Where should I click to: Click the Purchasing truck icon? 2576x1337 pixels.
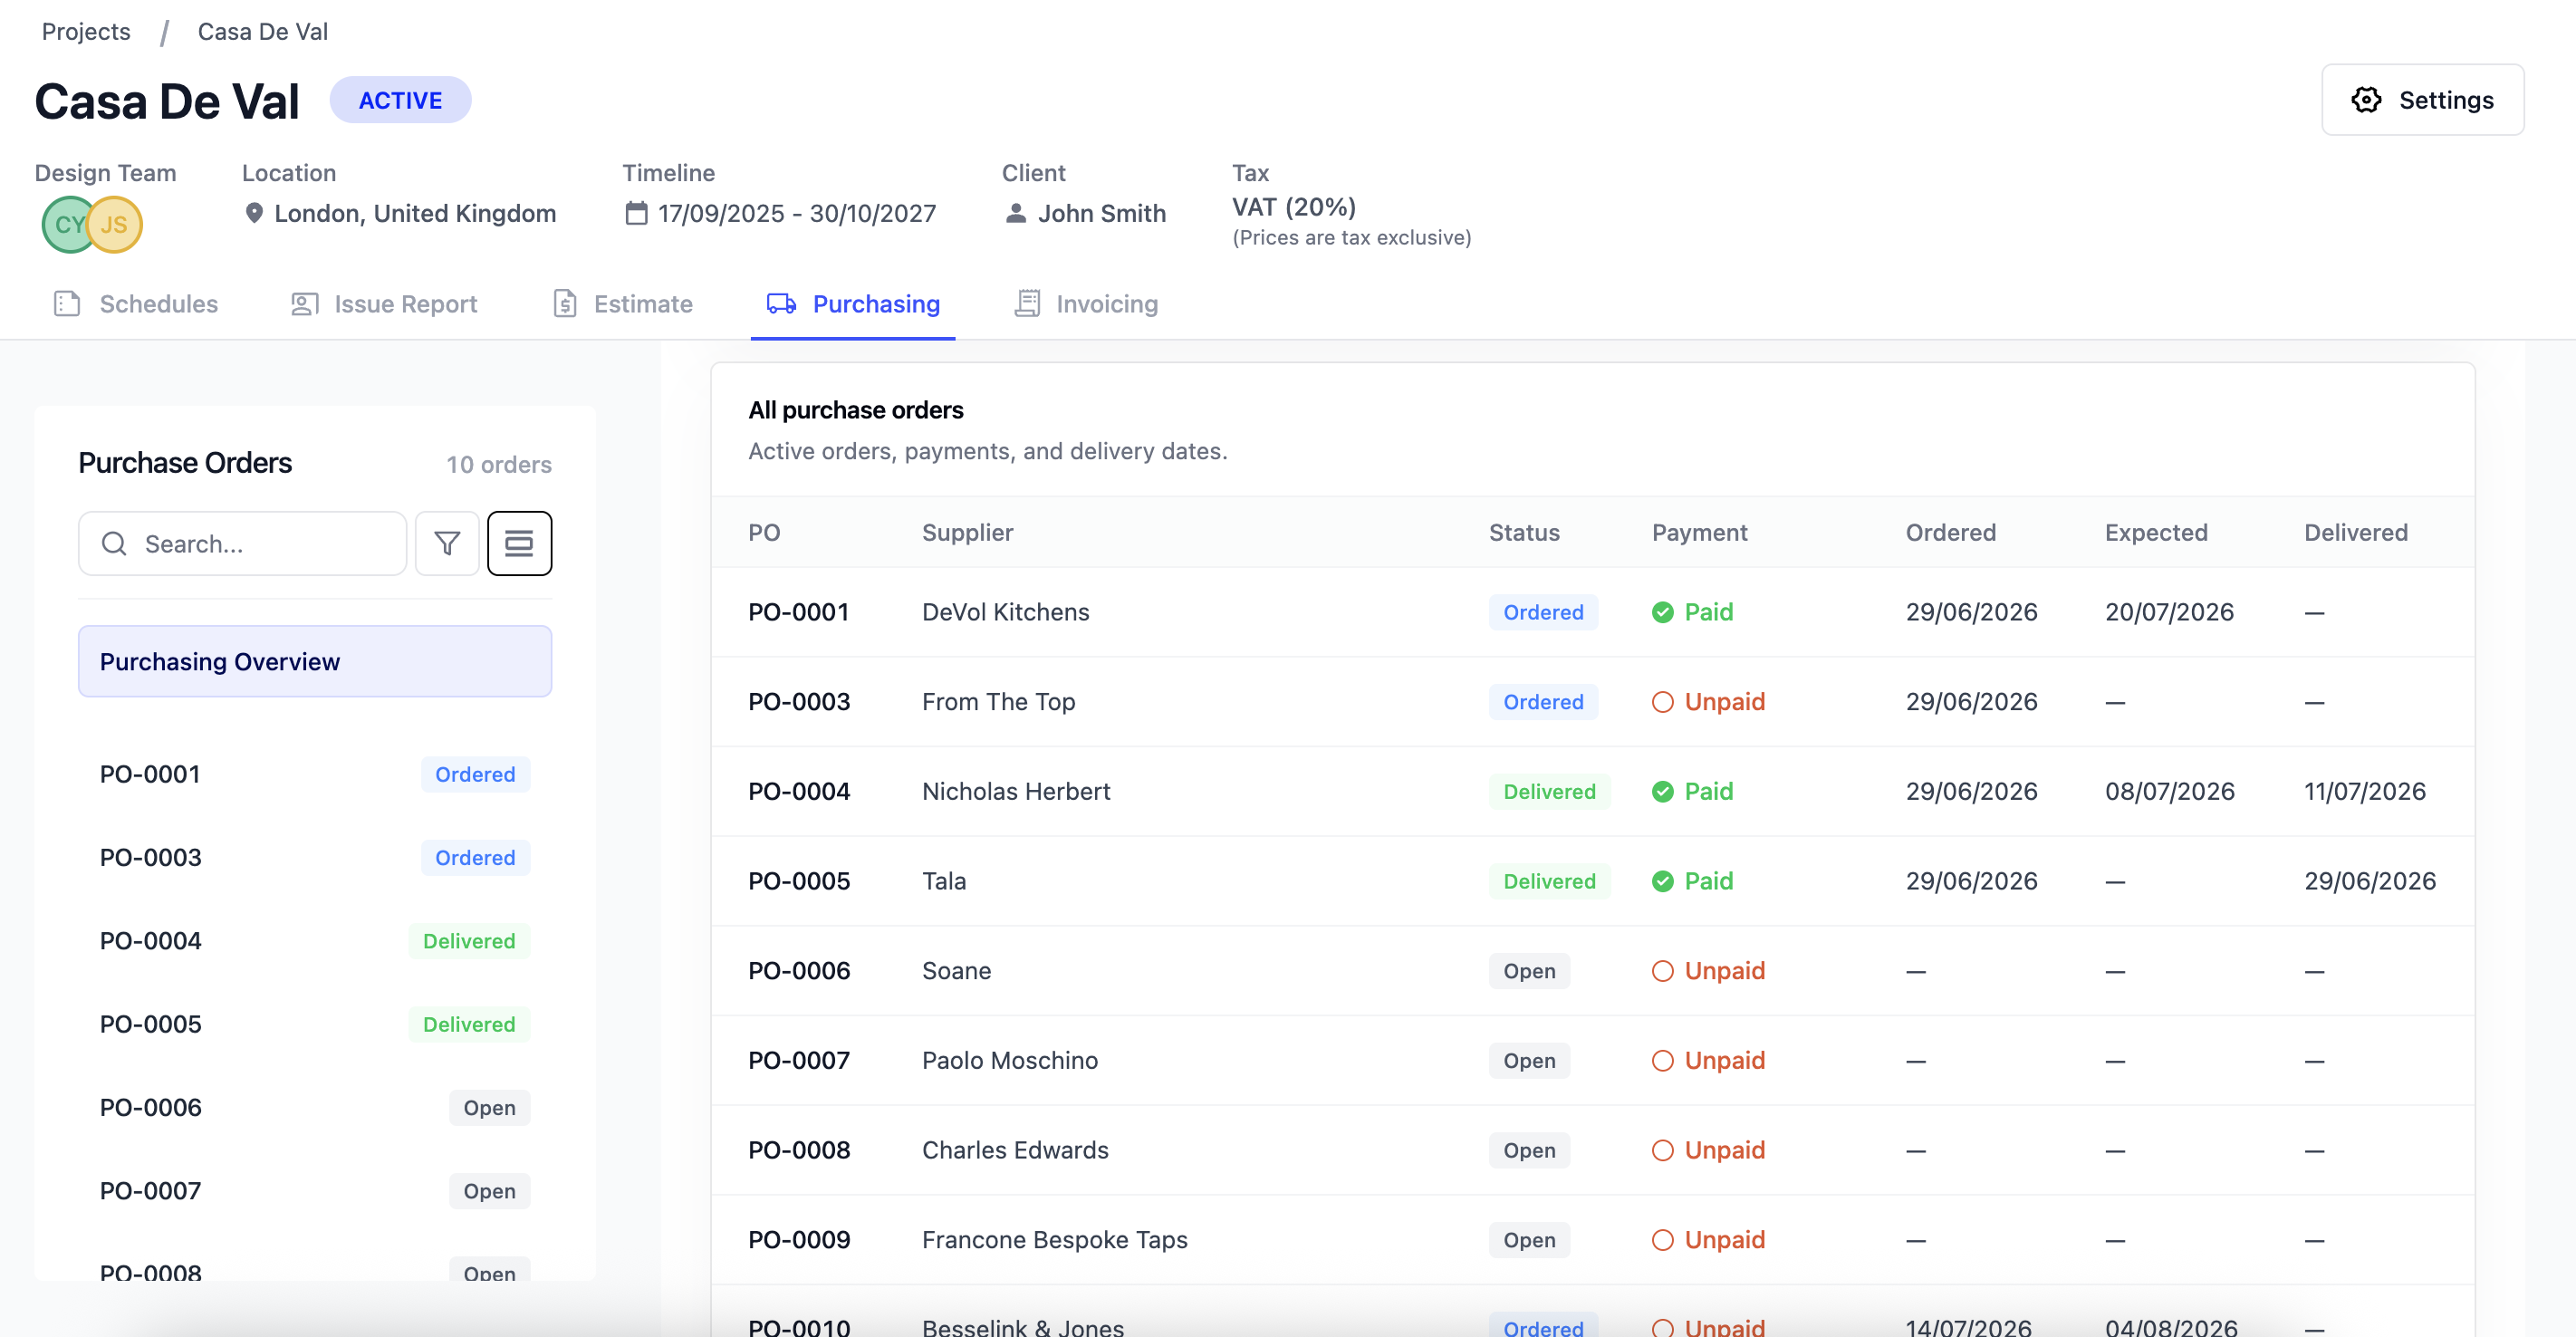pos(781,303)
